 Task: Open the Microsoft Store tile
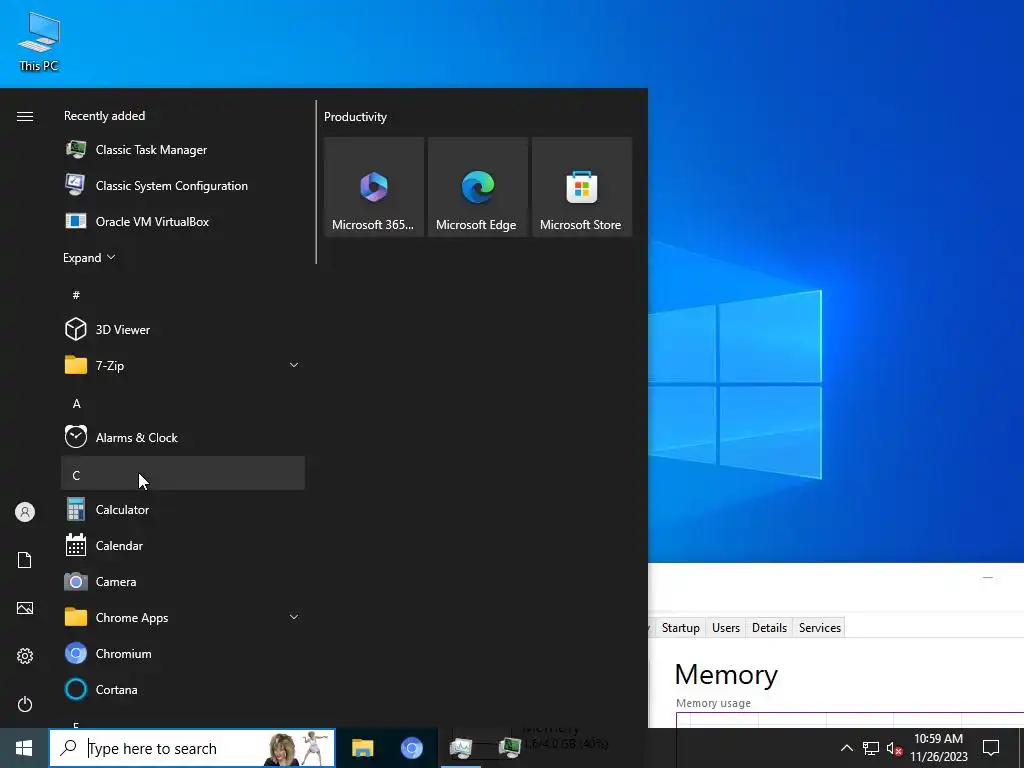(582, 187)
